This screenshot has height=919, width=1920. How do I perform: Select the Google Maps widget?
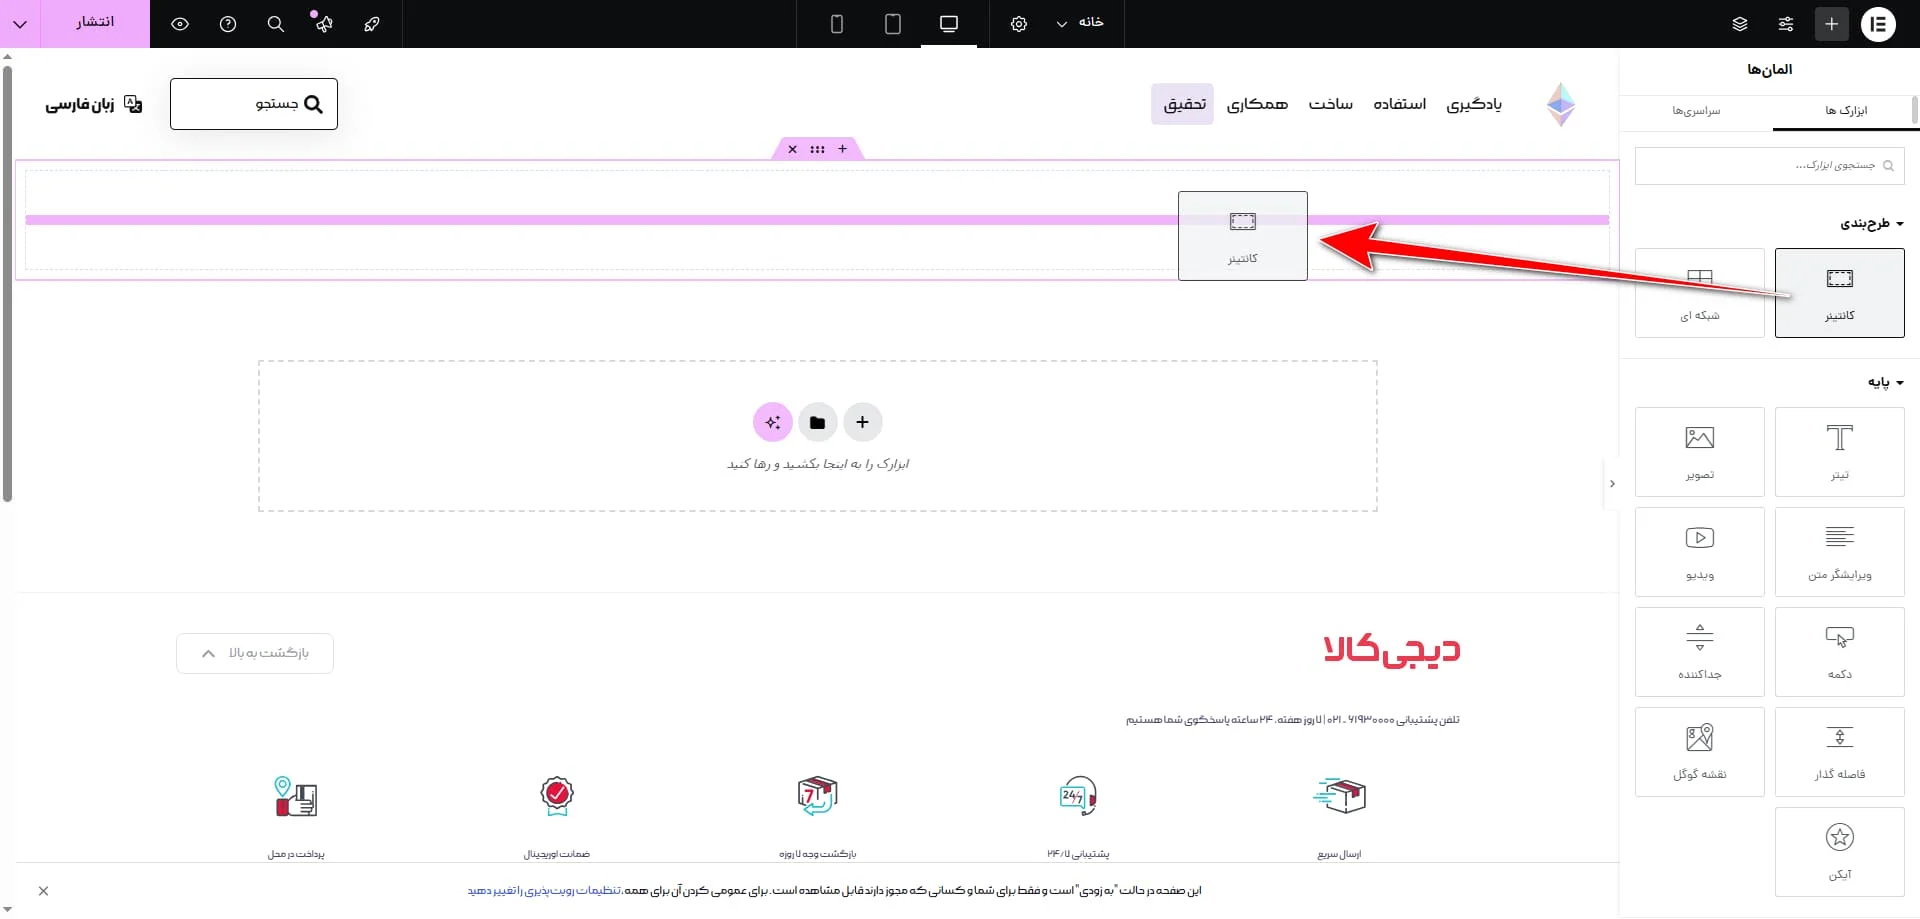[x=1699, y=751]
